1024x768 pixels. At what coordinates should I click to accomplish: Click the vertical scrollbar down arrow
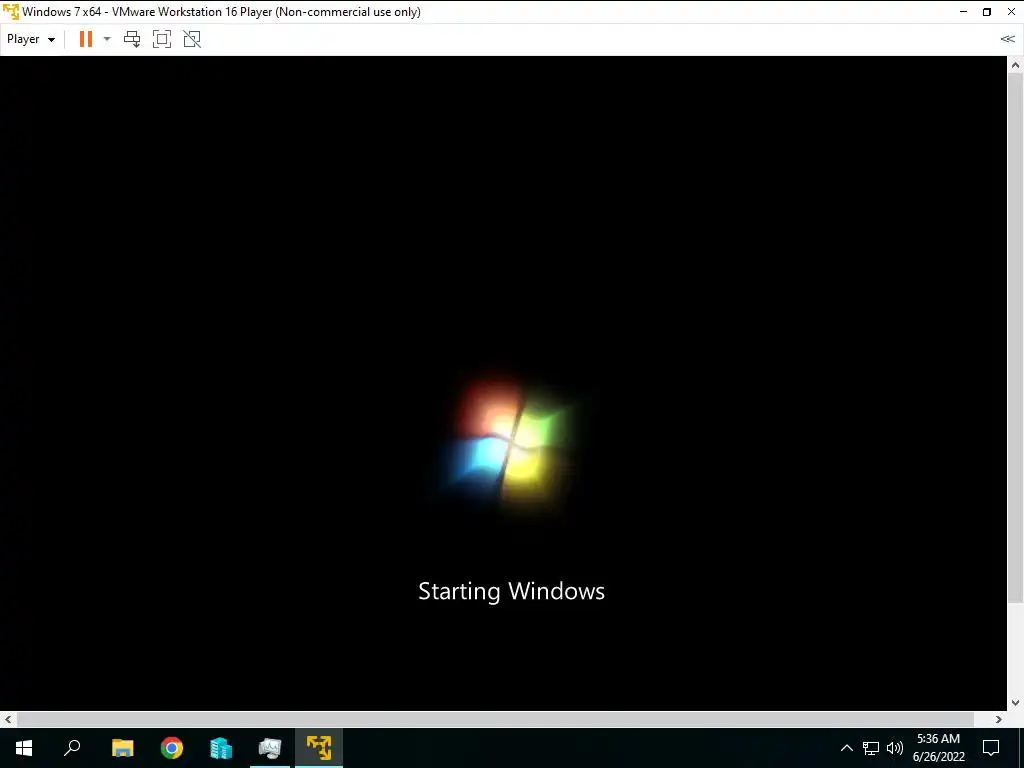tap(1016, 703)
